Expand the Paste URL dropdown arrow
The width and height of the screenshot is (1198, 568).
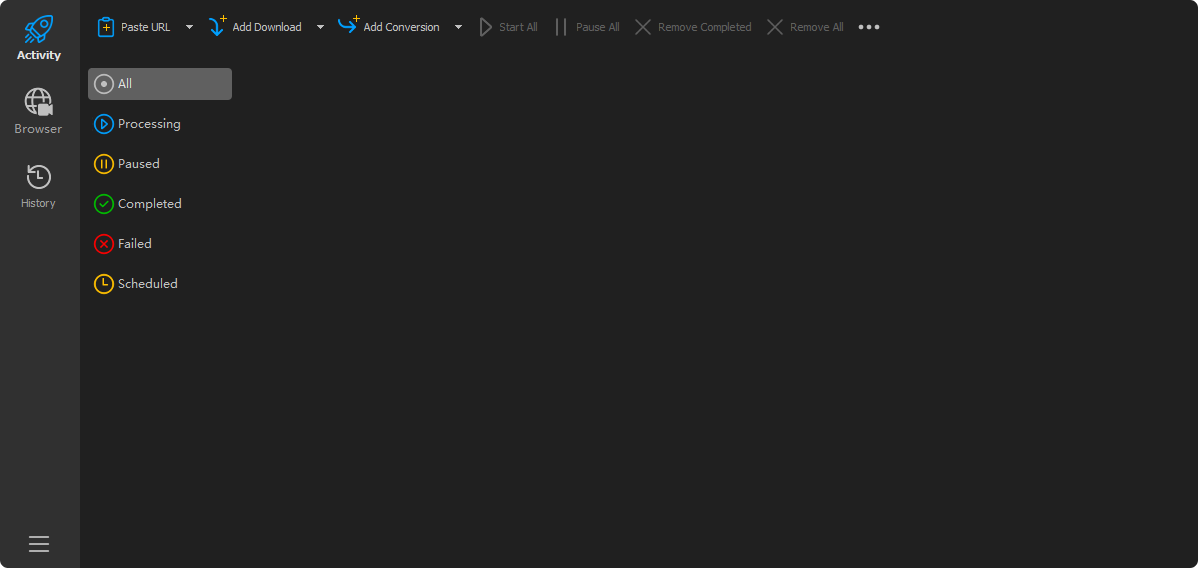point(189,27)
